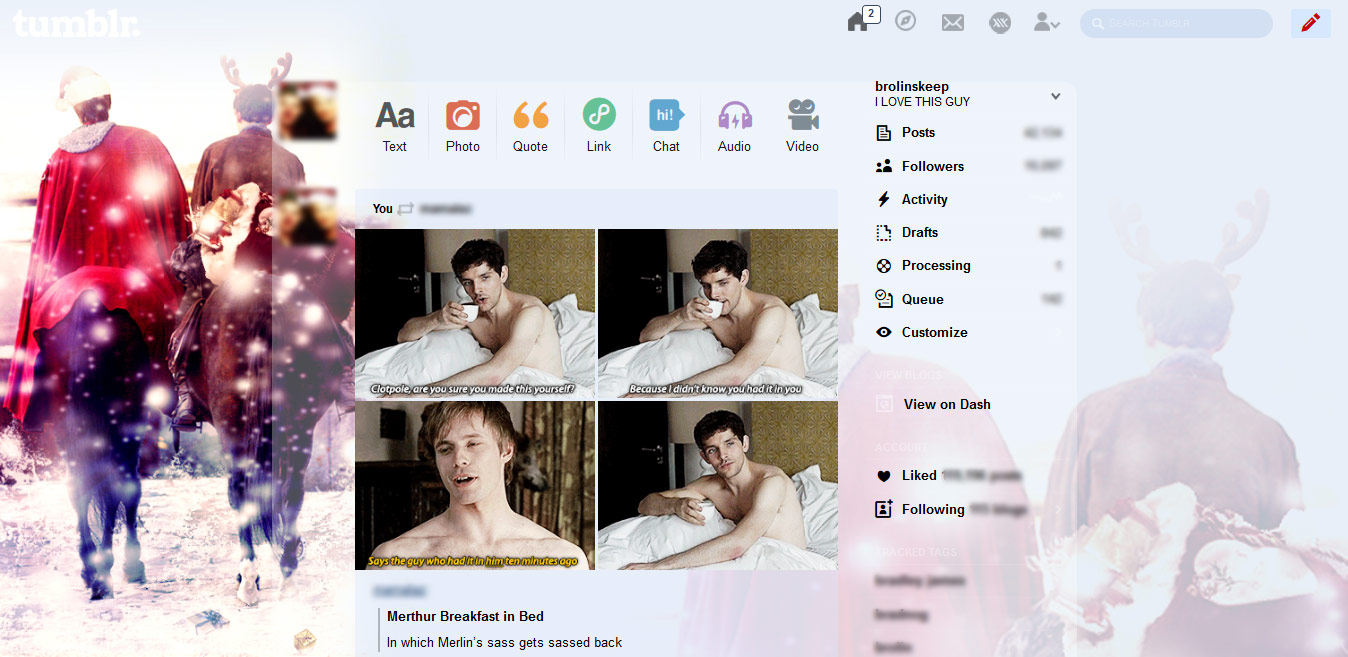Click the Customize eye icon
Viewport: 1348px width, 657px height.
(x=883, y=332)
